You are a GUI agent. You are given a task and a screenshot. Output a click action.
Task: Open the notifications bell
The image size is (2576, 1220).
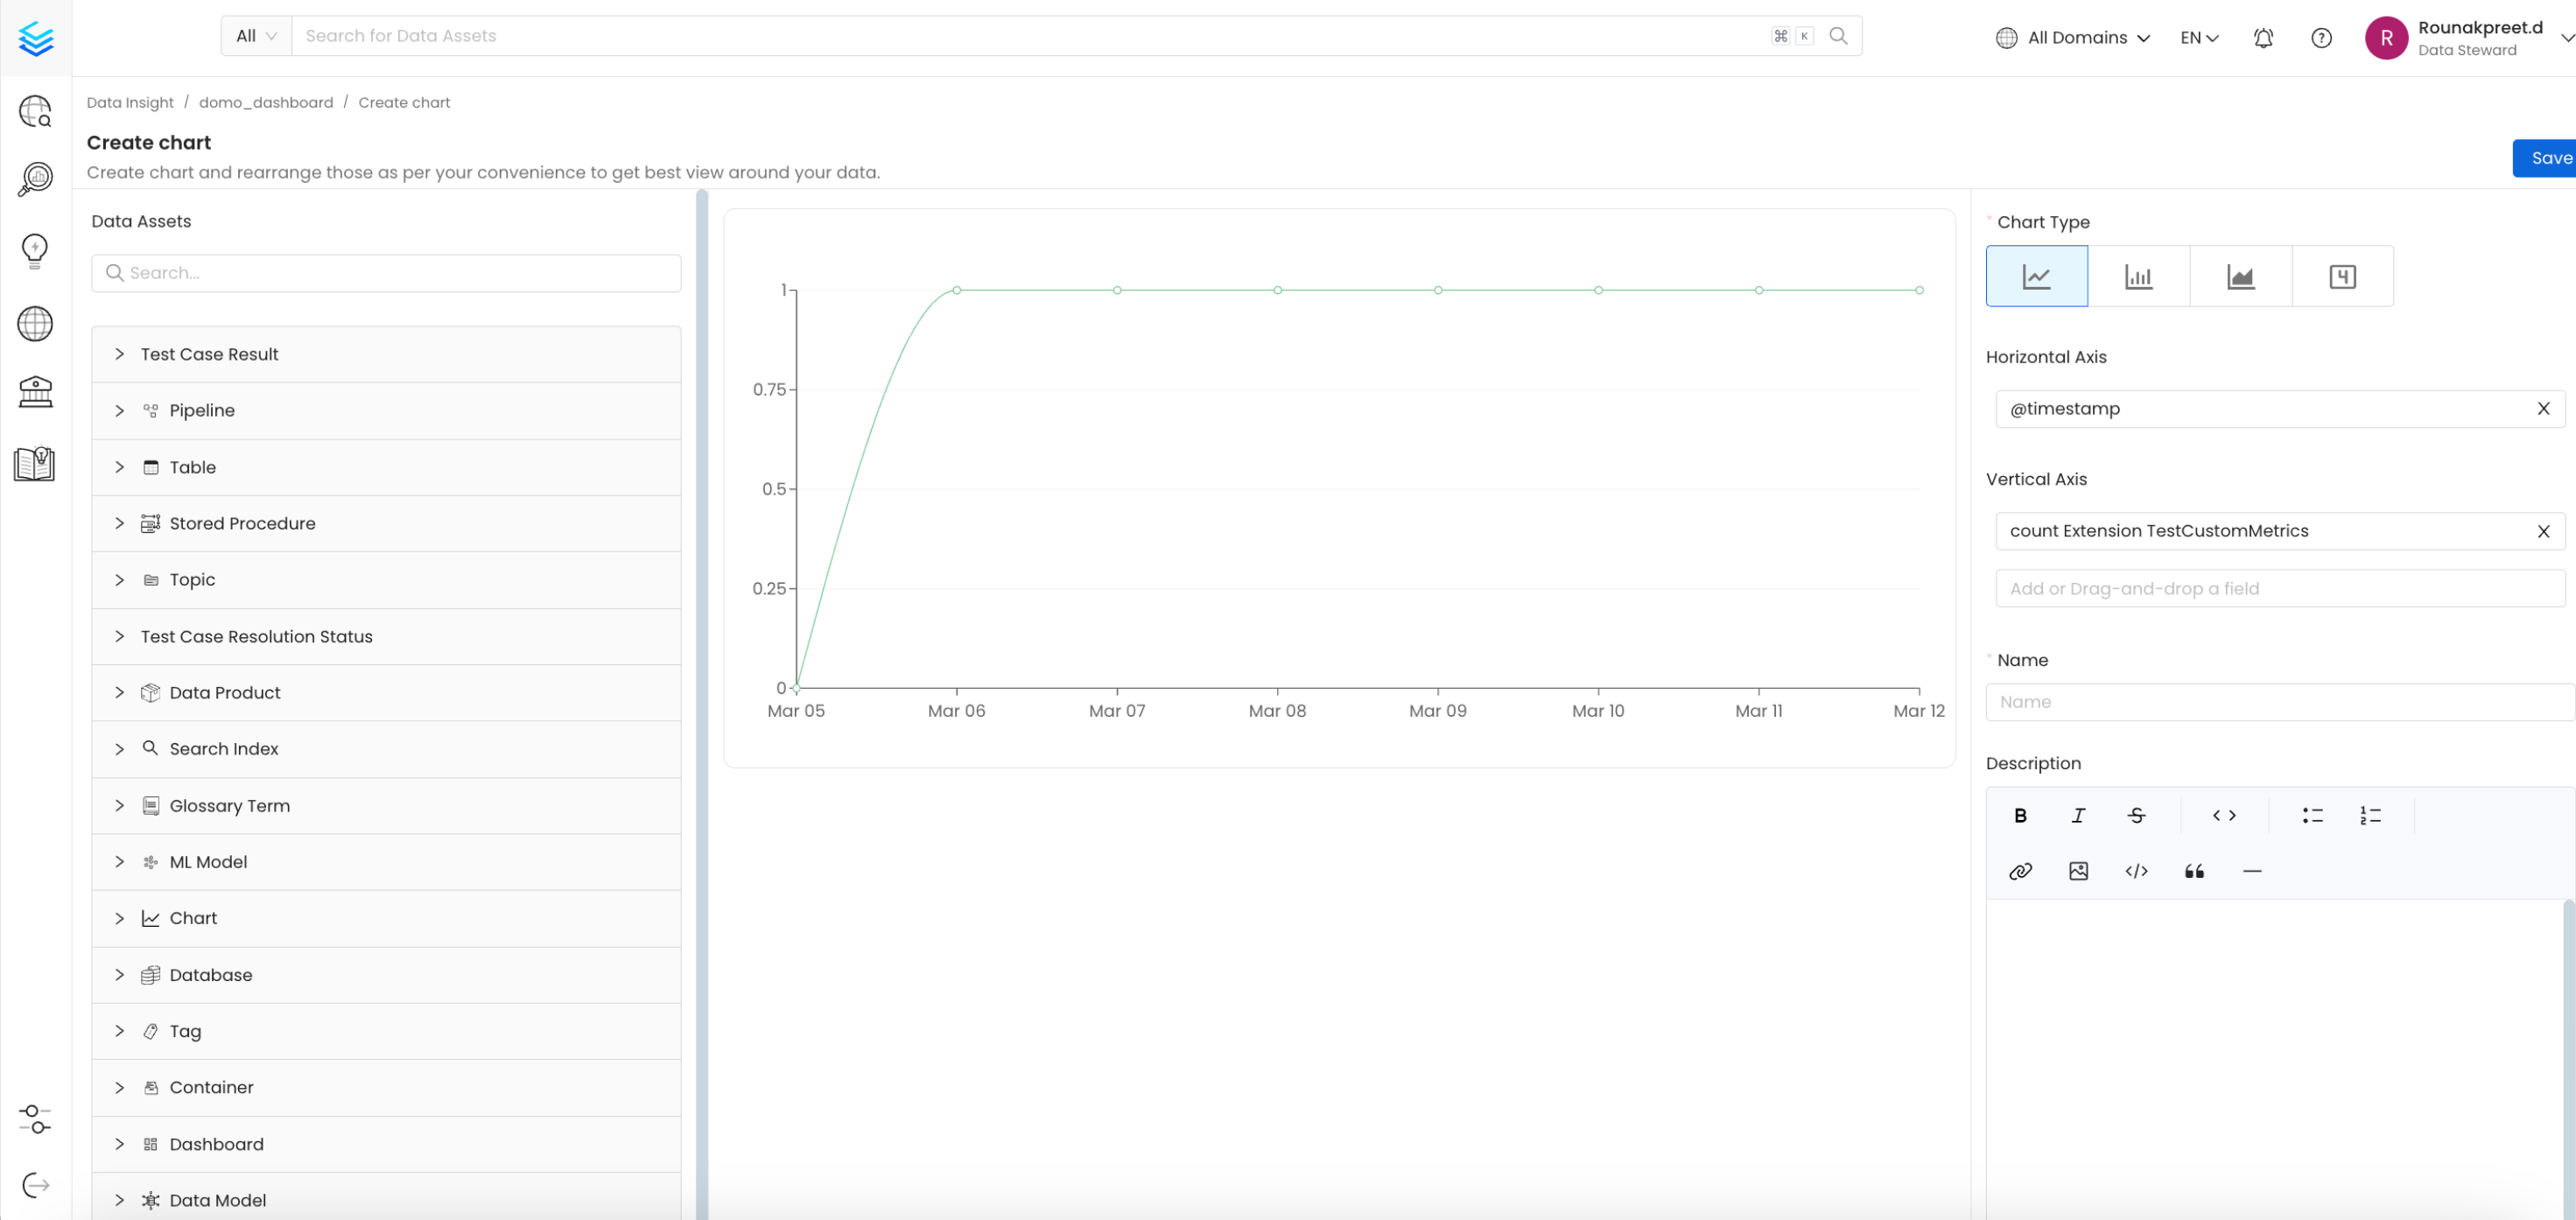[2263, 37]
